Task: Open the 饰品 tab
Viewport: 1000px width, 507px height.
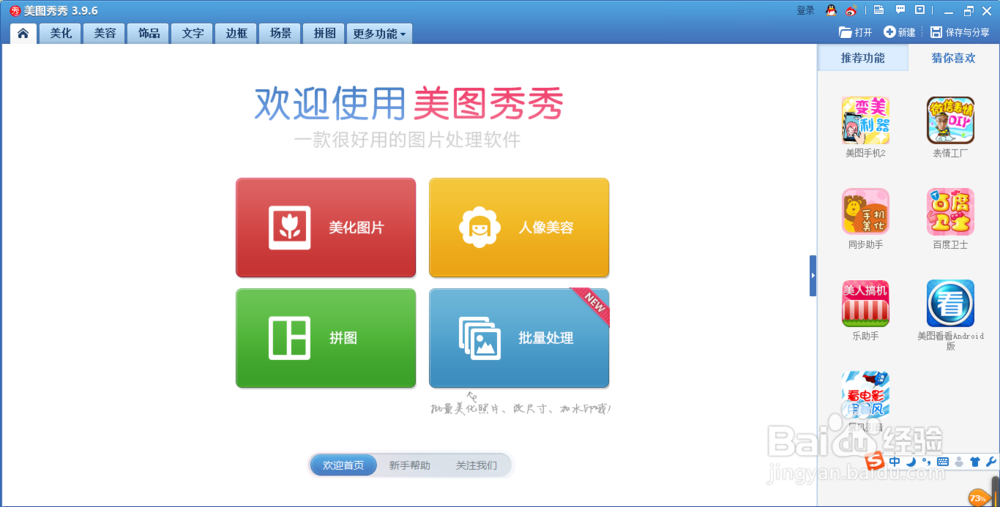Action: click(x=149, y=33)
